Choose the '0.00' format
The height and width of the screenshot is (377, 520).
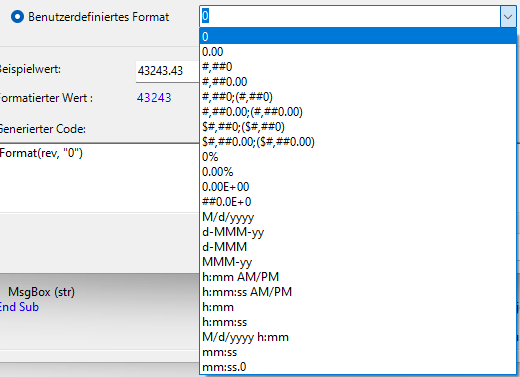[x=358, y=52]
